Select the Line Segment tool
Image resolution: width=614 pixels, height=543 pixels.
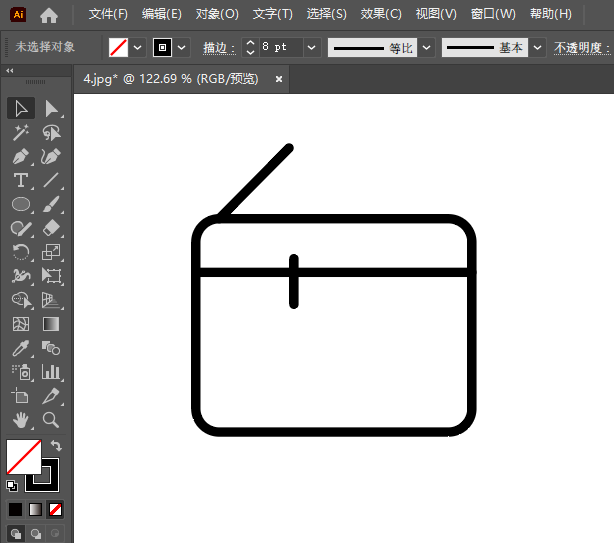[x=51, y=180]
